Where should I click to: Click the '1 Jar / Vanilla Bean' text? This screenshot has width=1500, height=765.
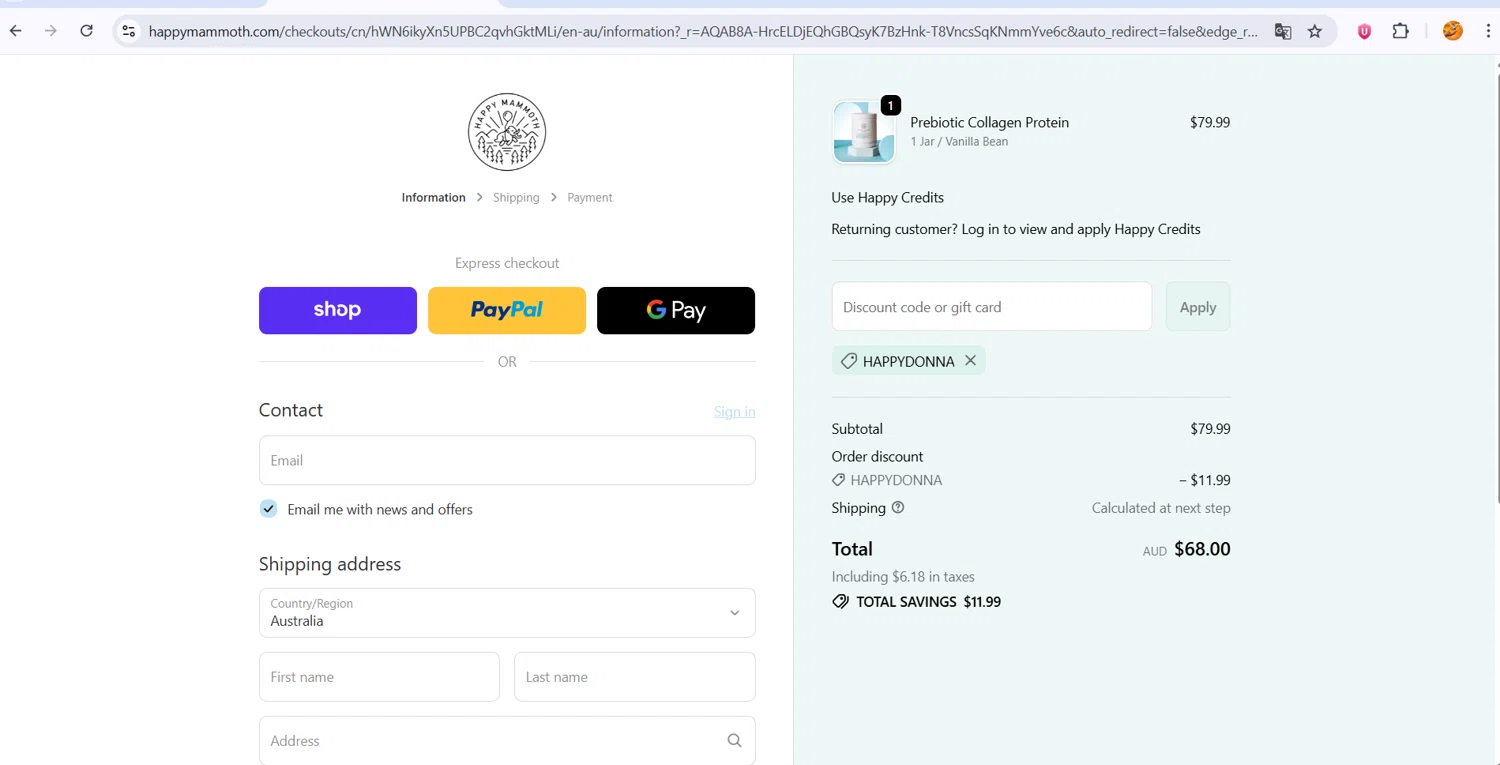click(x=959, y=142)
